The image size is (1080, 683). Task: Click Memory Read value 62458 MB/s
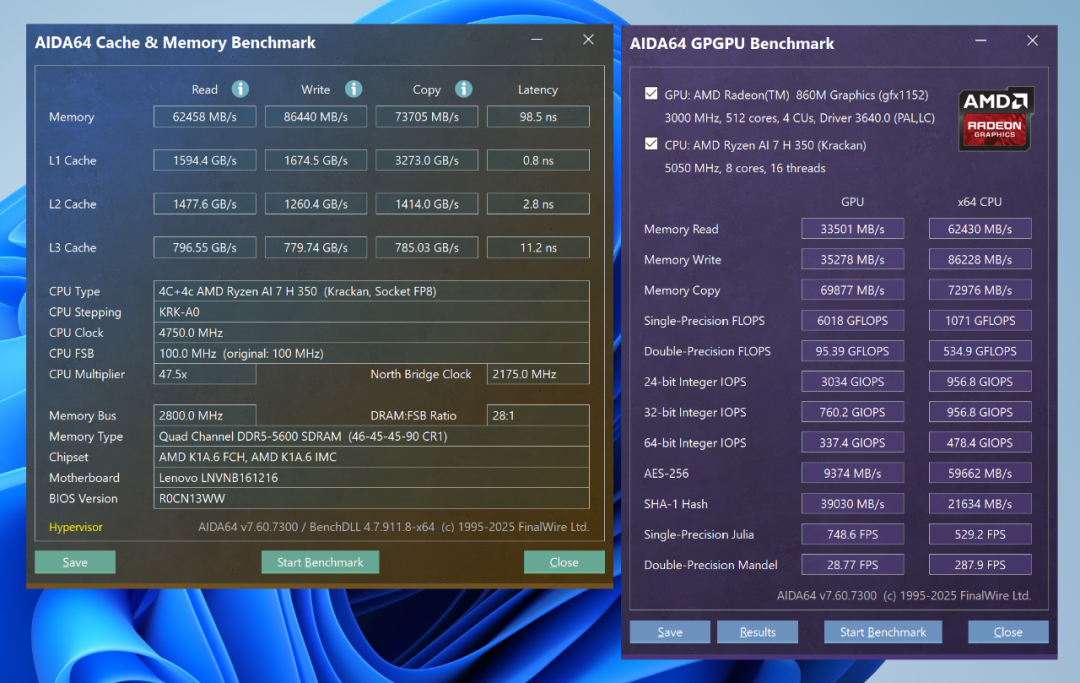coord(205,117)
